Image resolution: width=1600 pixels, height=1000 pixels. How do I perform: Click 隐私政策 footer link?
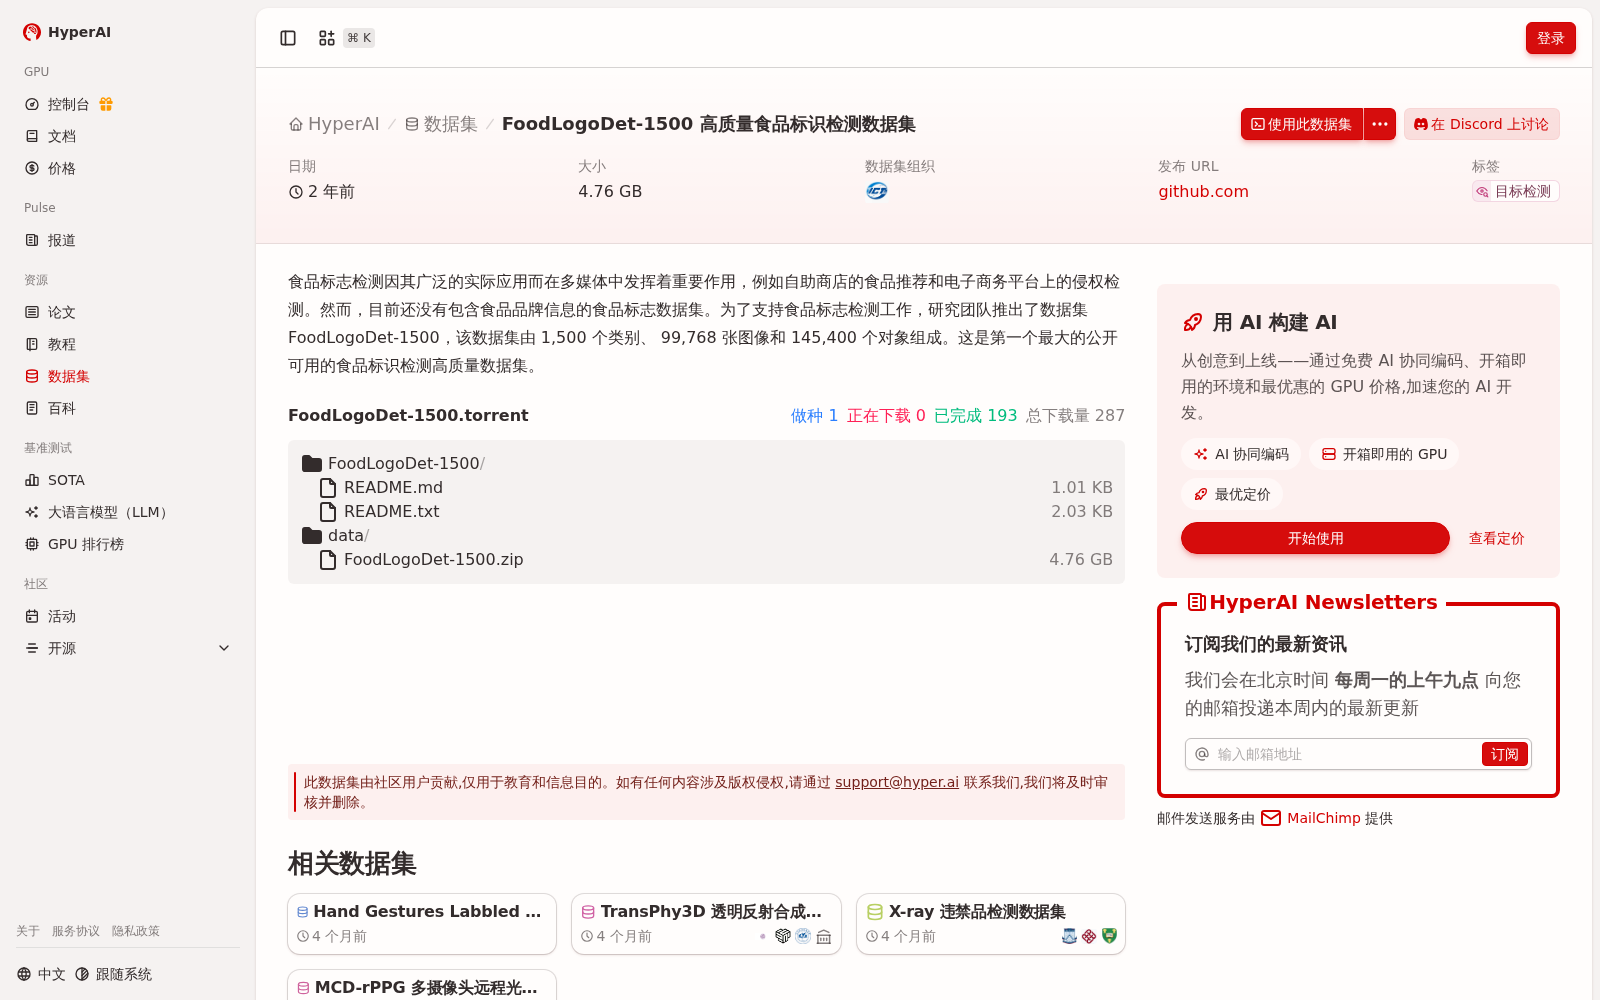point(136,931)
